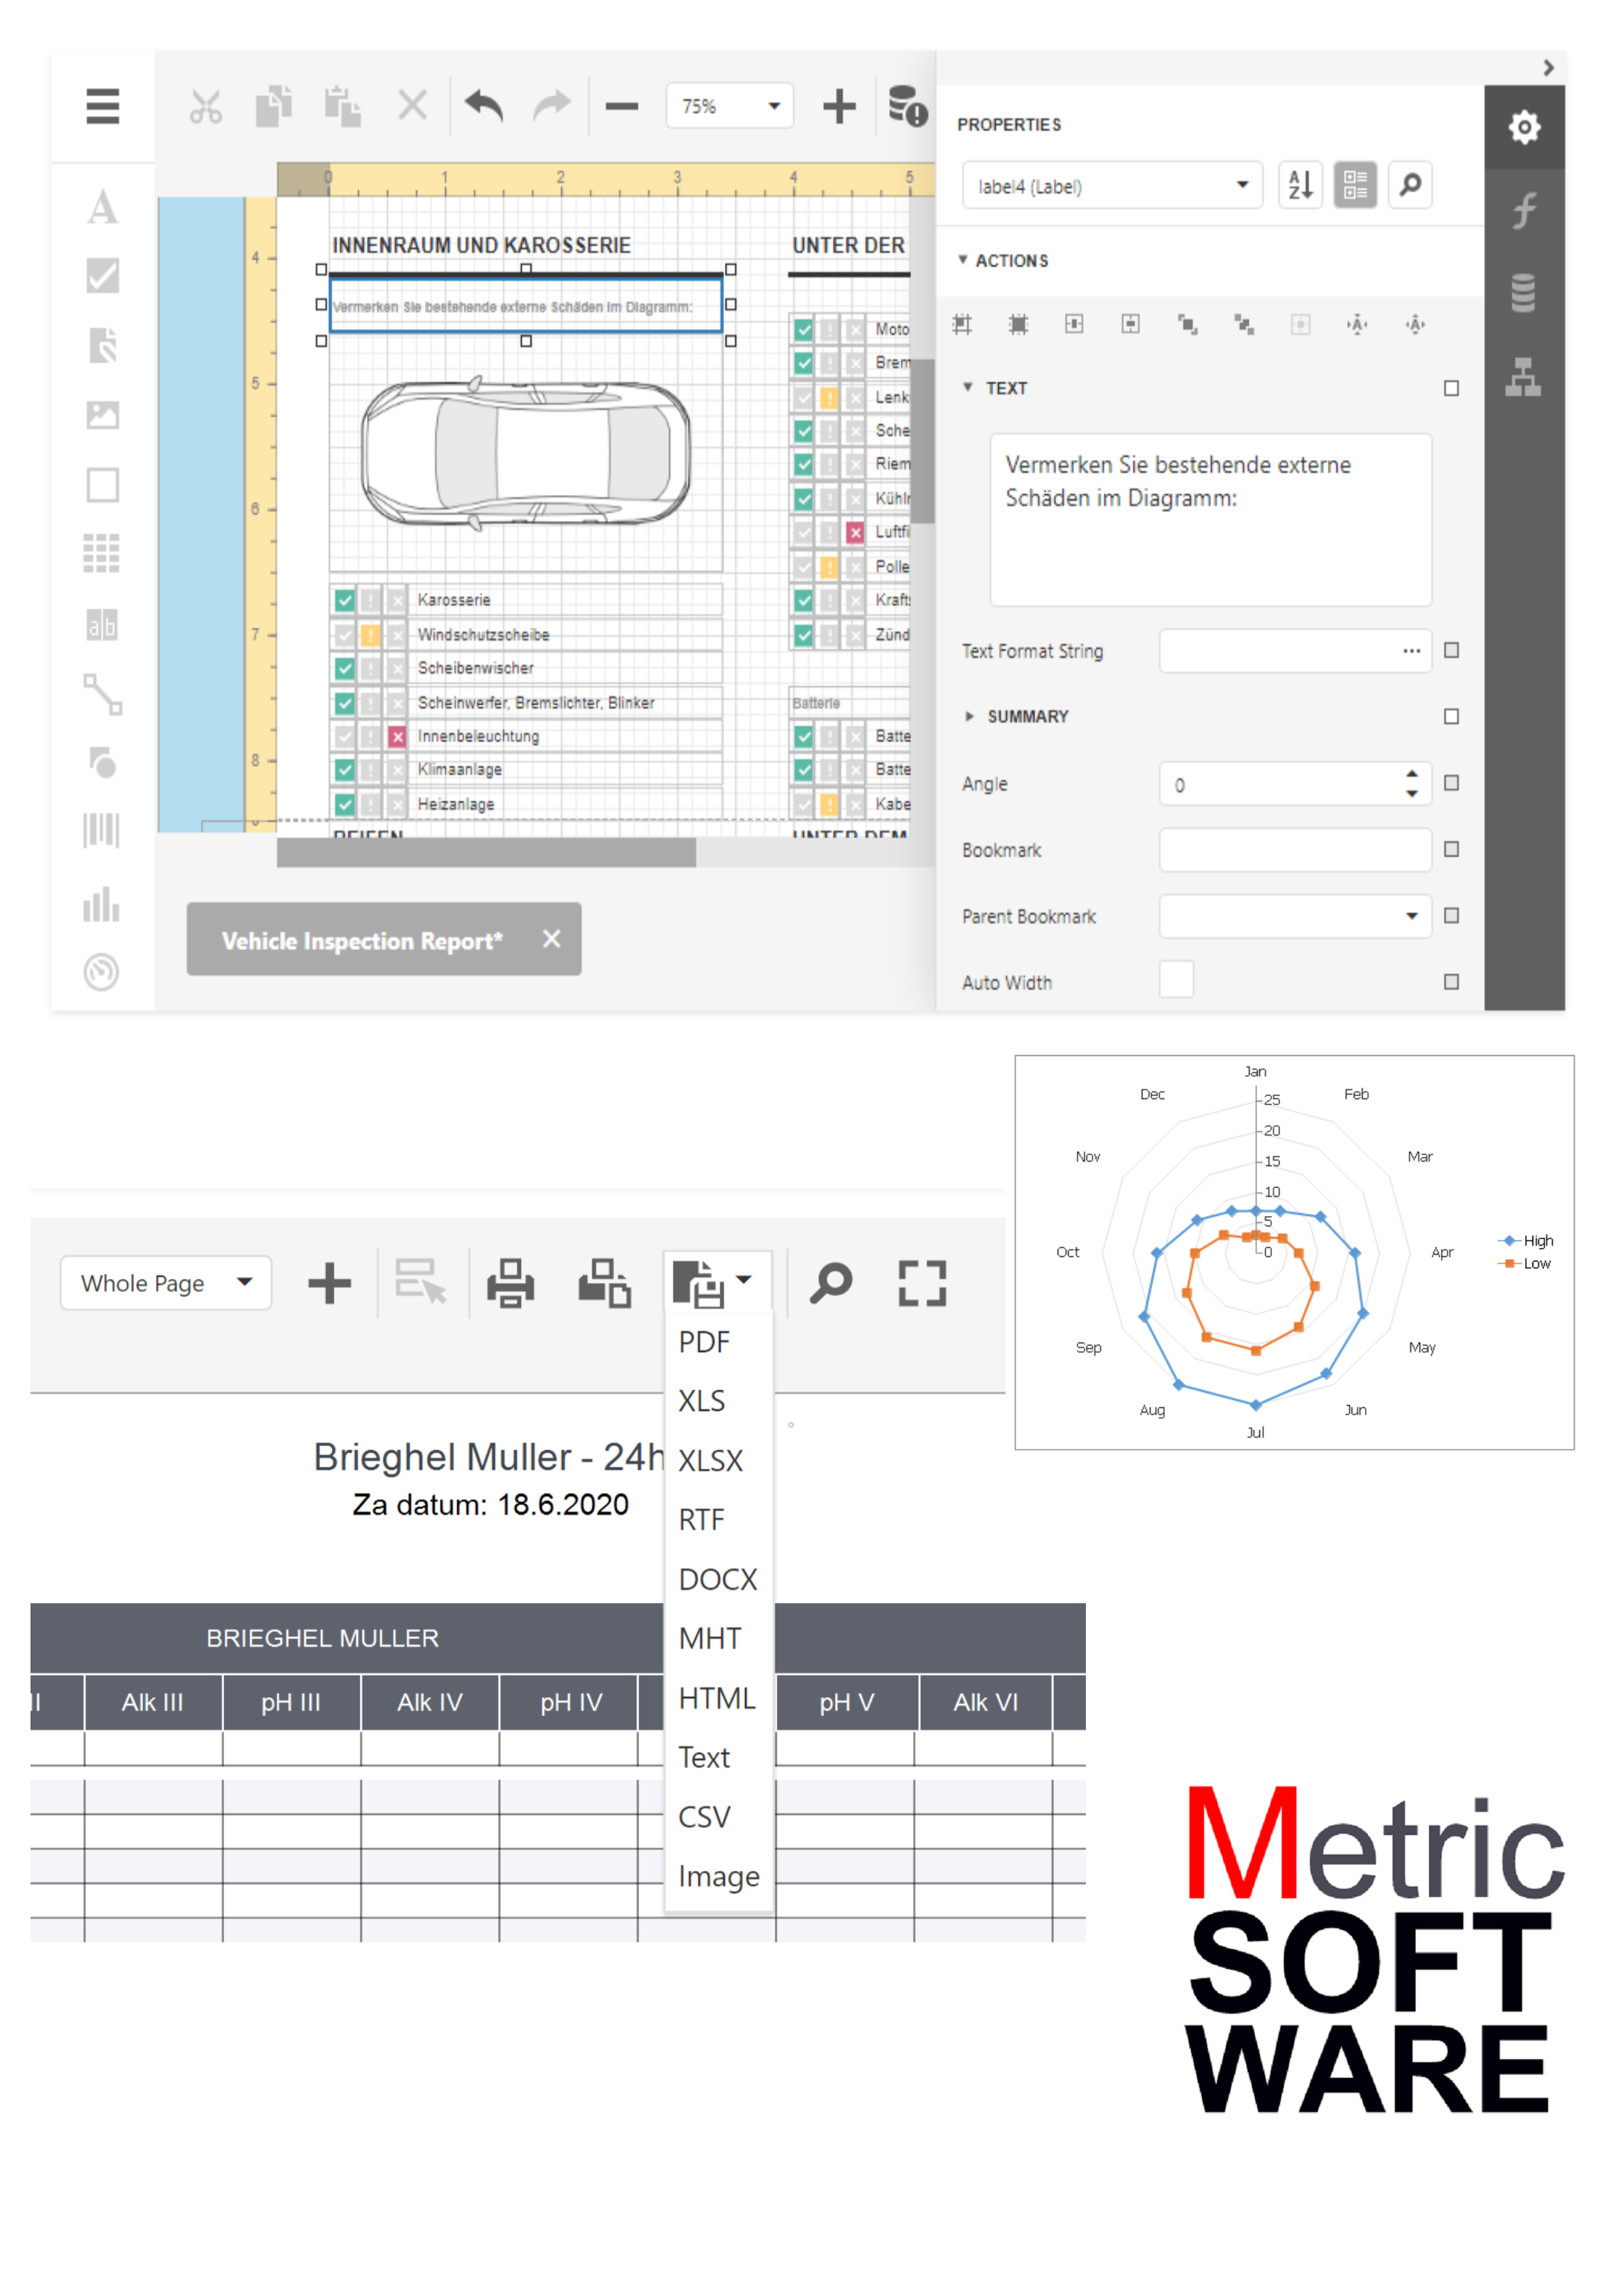
Task: Open the Whole Page zoom dropdown
Action: tap(166, 1283)
